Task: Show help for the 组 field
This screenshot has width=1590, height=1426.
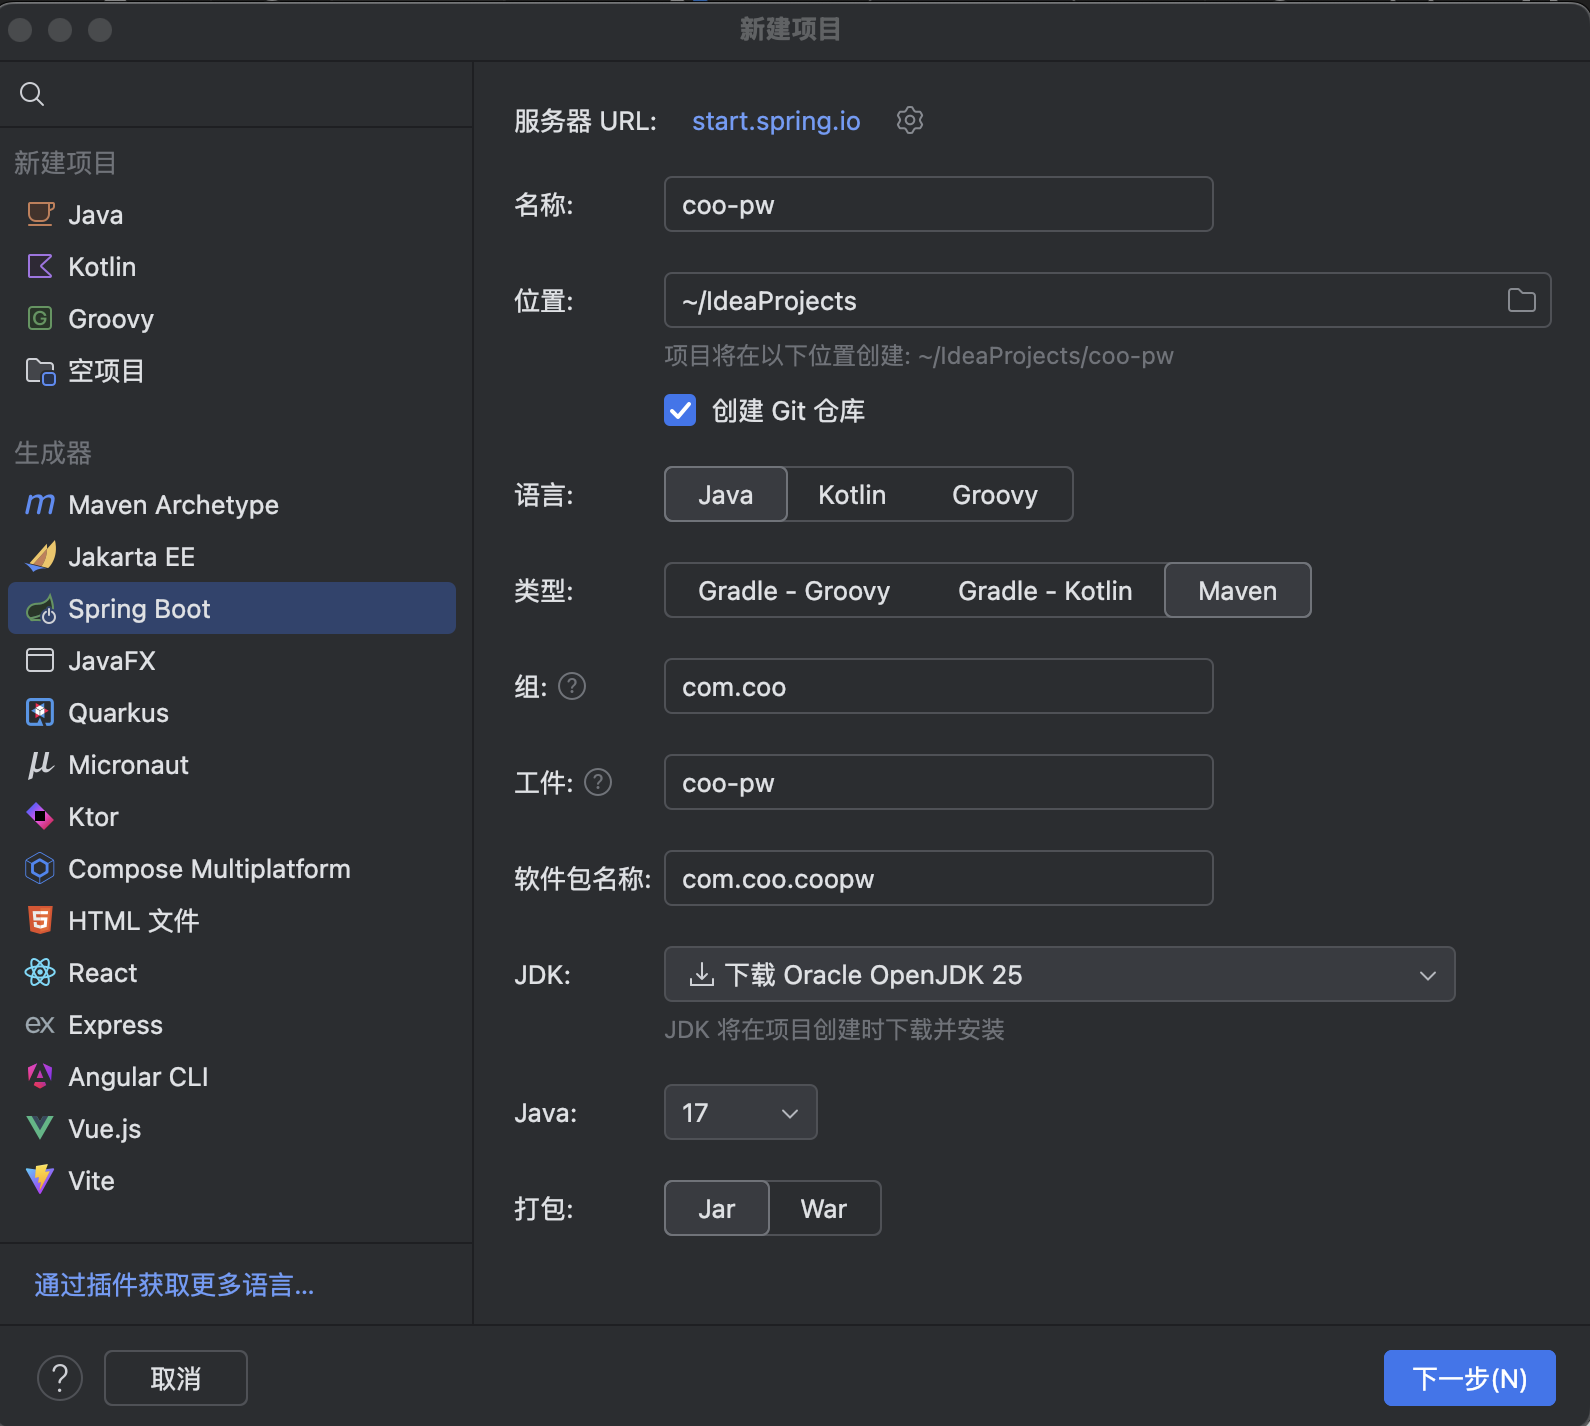Action: [572, 686]
